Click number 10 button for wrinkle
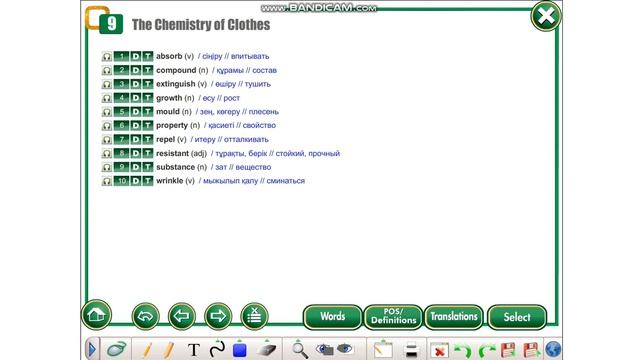Viewport: 640px width, 360px height. pyautogui.click(x=122, y=181)
